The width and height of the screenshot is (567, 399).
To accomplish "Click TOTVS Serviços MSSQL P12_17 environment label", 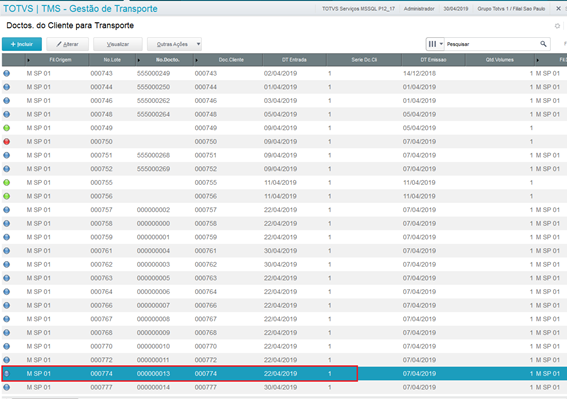I will click(x=358, y=9).
